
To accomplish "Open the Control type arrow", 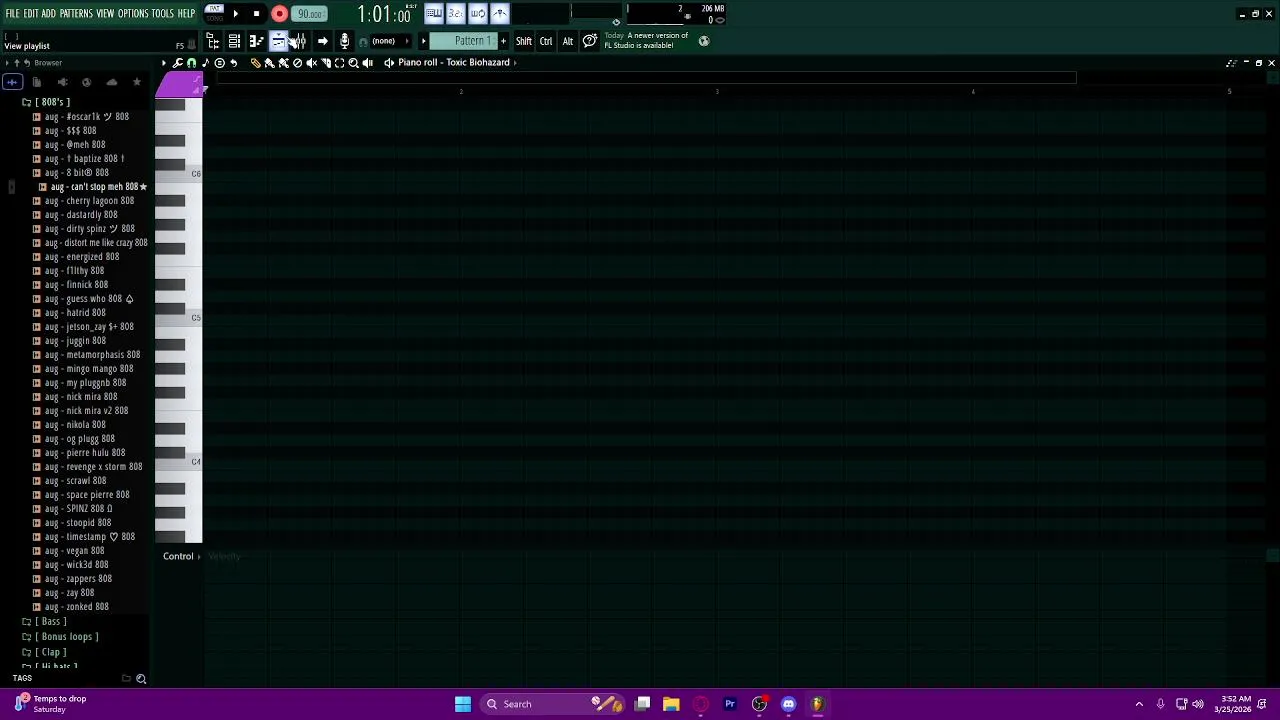I will [199, 556].
